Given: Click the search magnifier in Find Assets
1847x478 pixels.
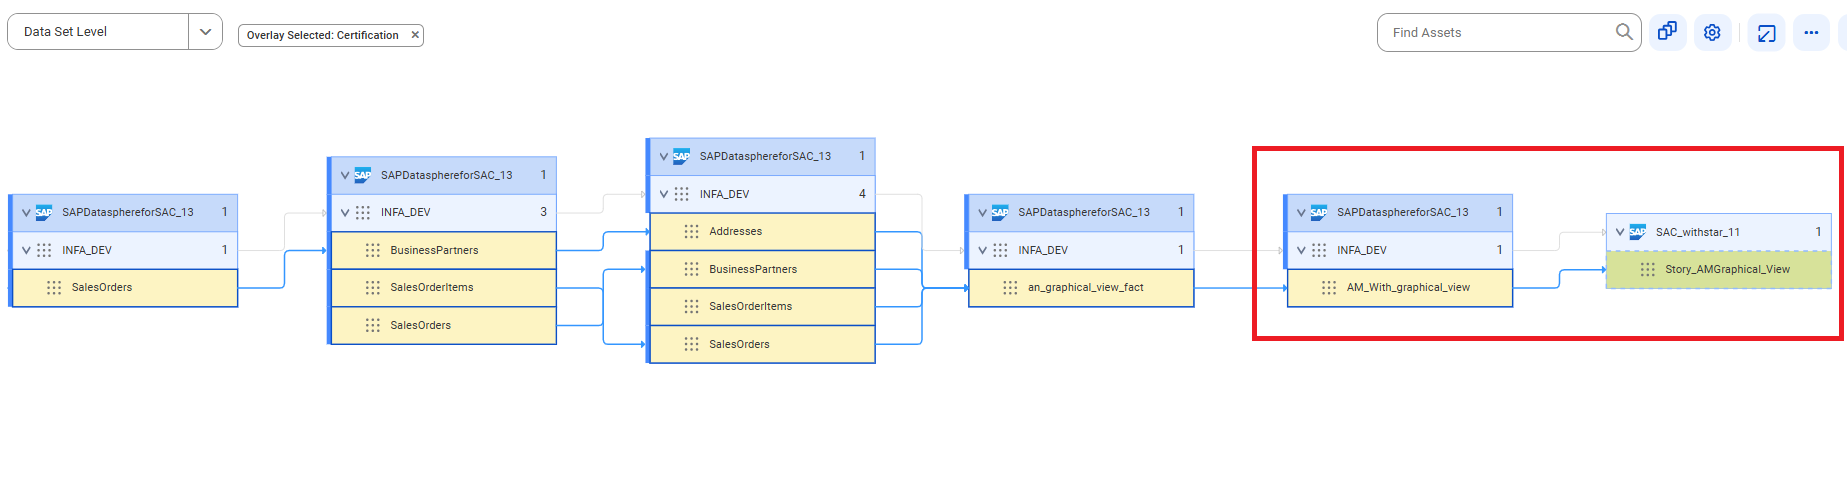Looking at the screenshot, I should click(1624, 32).
